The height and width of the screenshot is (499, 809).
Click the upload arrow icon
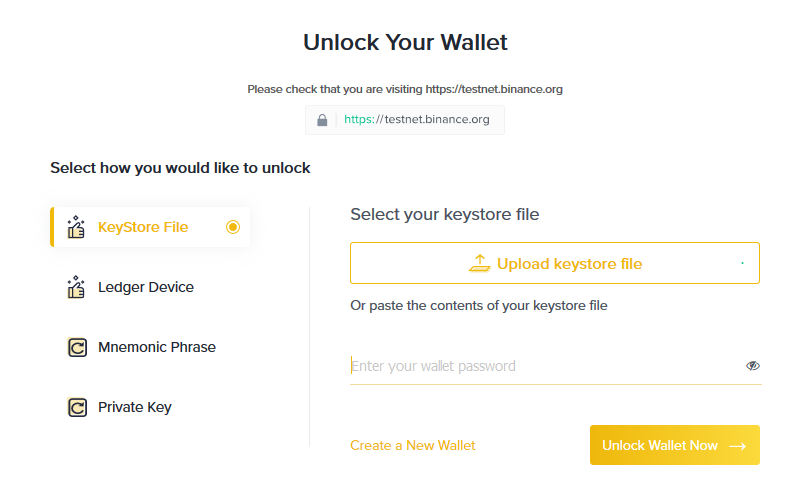point(479,263)
